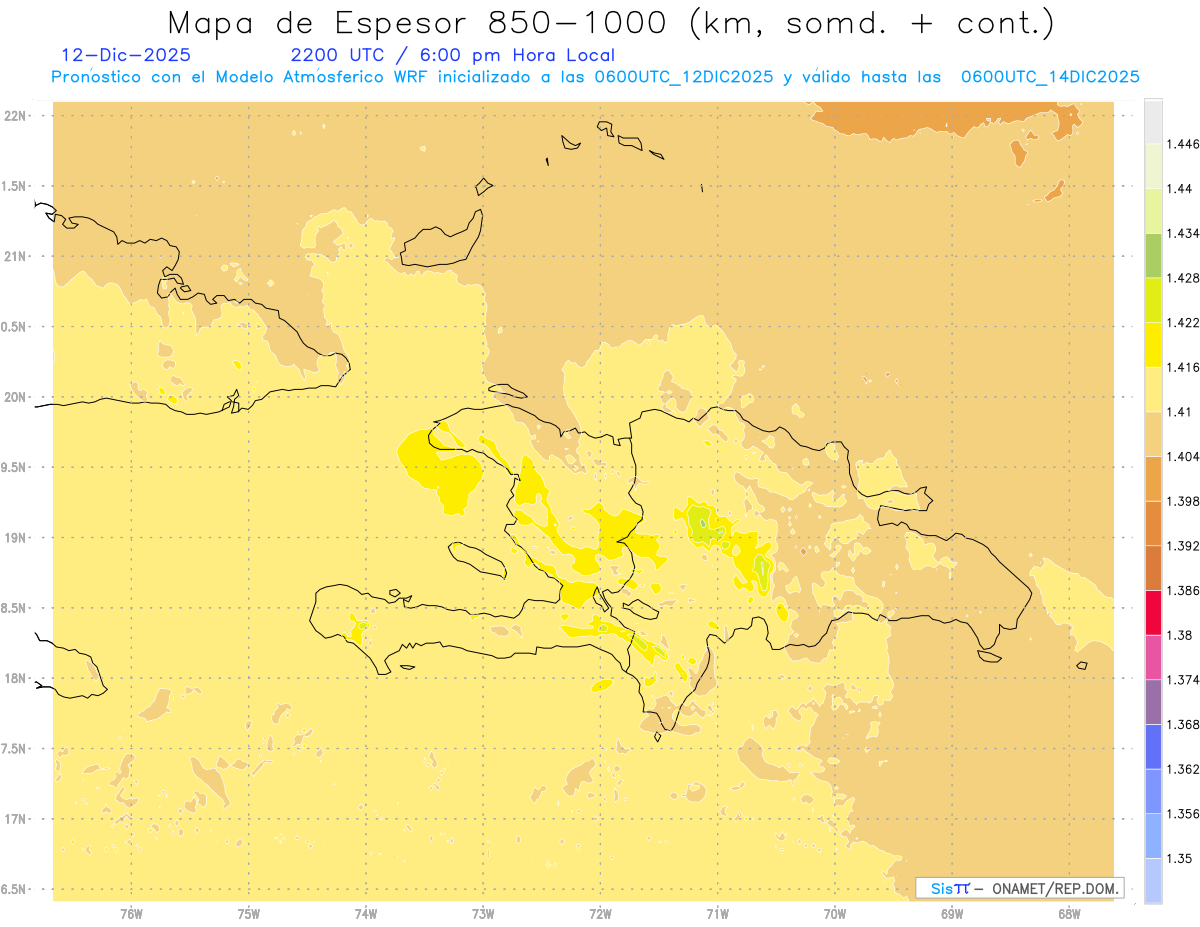This screenshot has width=1200, height=927.
Task: Click the '1.398' legend value
Action: [1182, 501]
